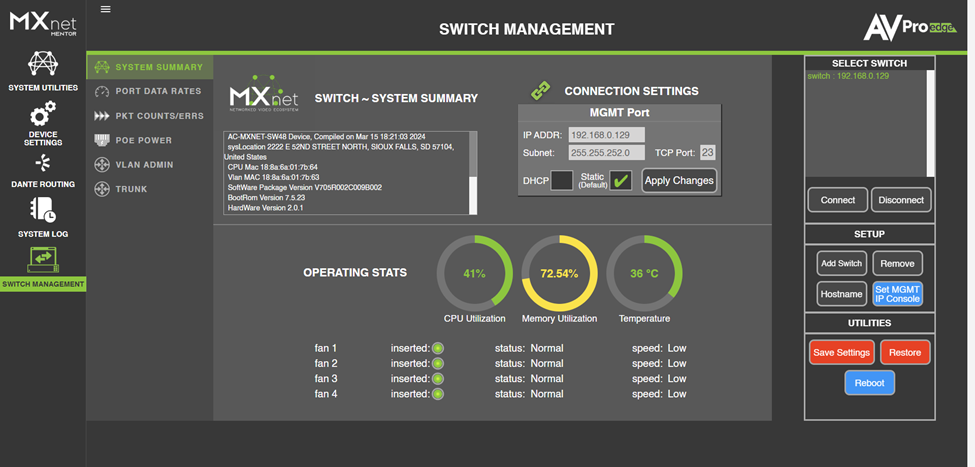The width and height of the screenshot is (975, 467).
Task: Click the MGMT Port heading
Action: click(x=619, y=113)
